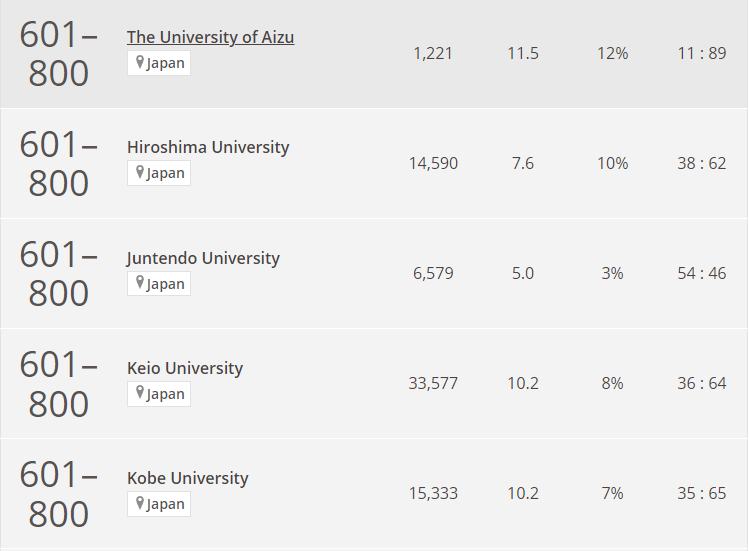749x551 pixels.
Task: Open Hiroshima University page
Action: tap(207, 147)
